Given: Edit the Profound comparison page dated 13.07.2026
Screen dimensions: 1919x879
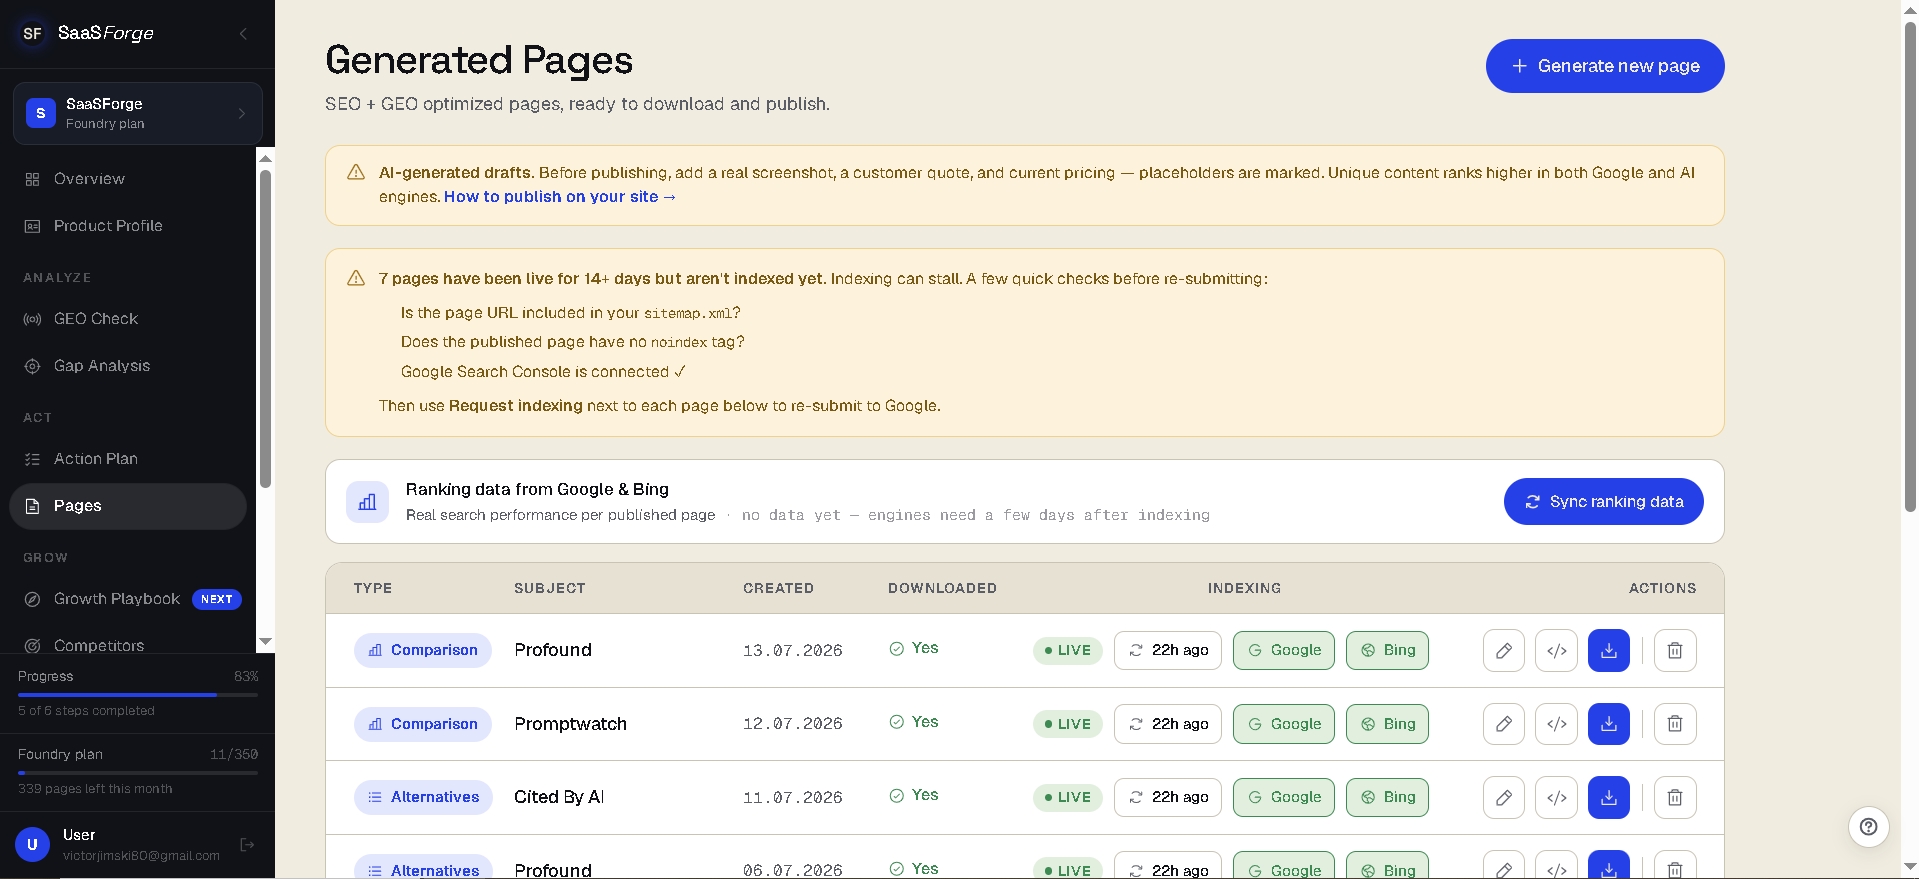Looking at the screenshot, I should click(1503, 650).
